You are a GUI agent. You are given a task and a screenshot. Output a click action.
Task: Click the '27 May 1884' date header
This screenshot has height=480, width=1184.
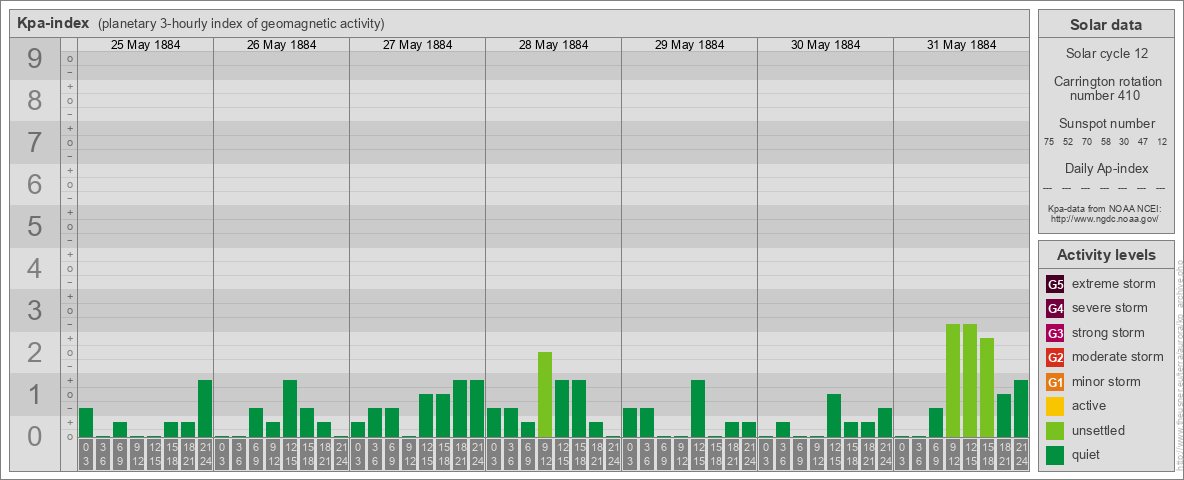pos(418,45)
